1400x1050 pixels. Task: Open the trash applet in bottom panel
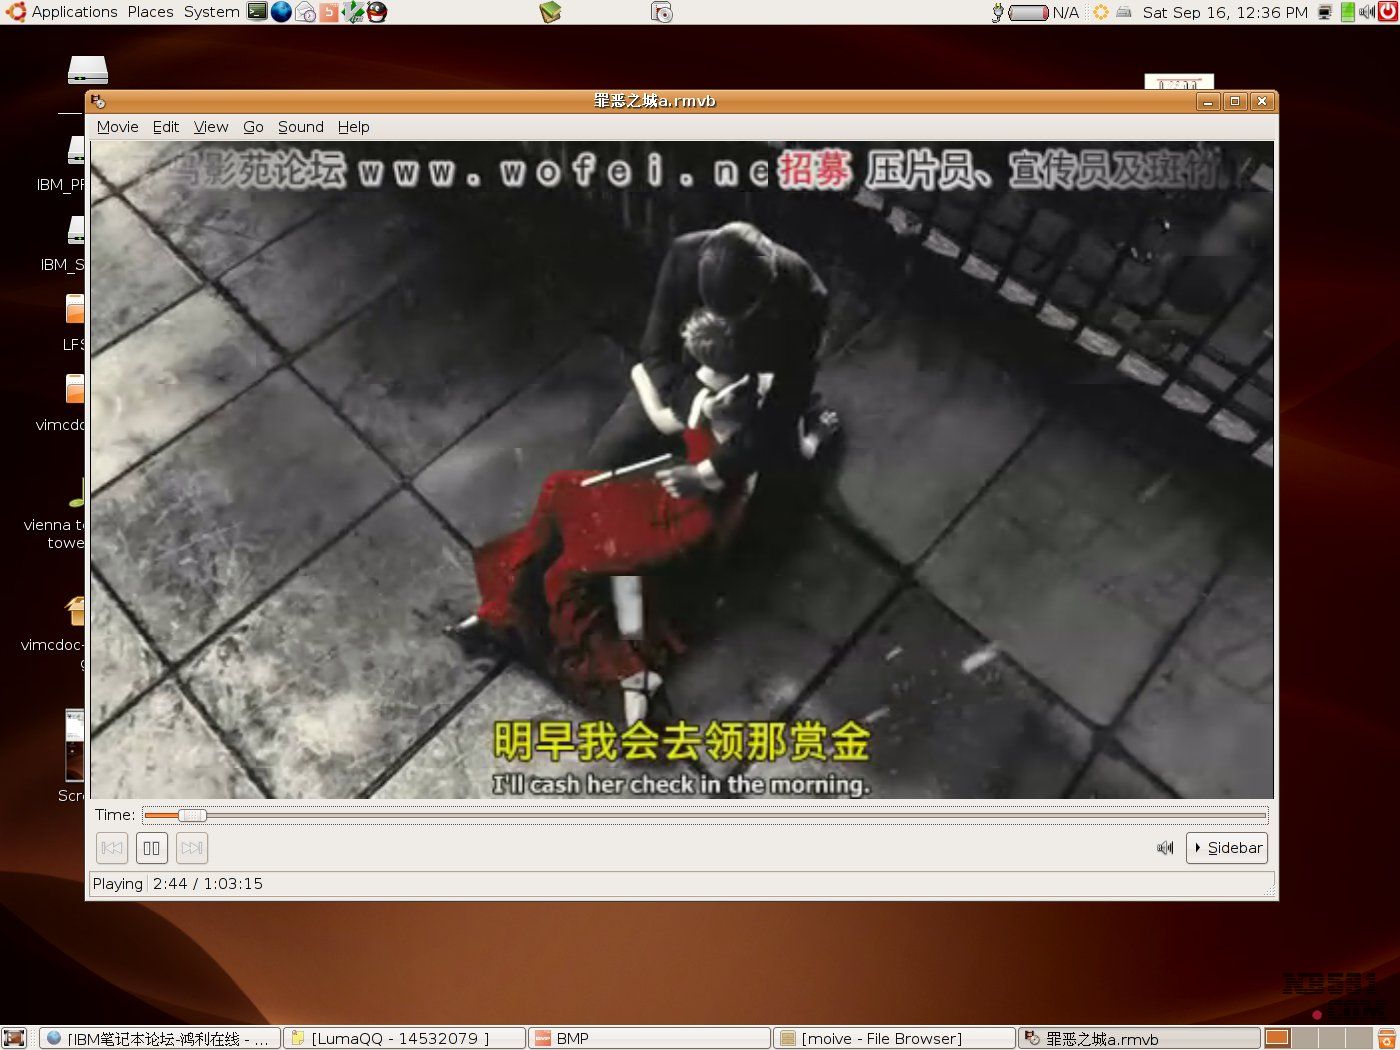pos(1386,1038)
